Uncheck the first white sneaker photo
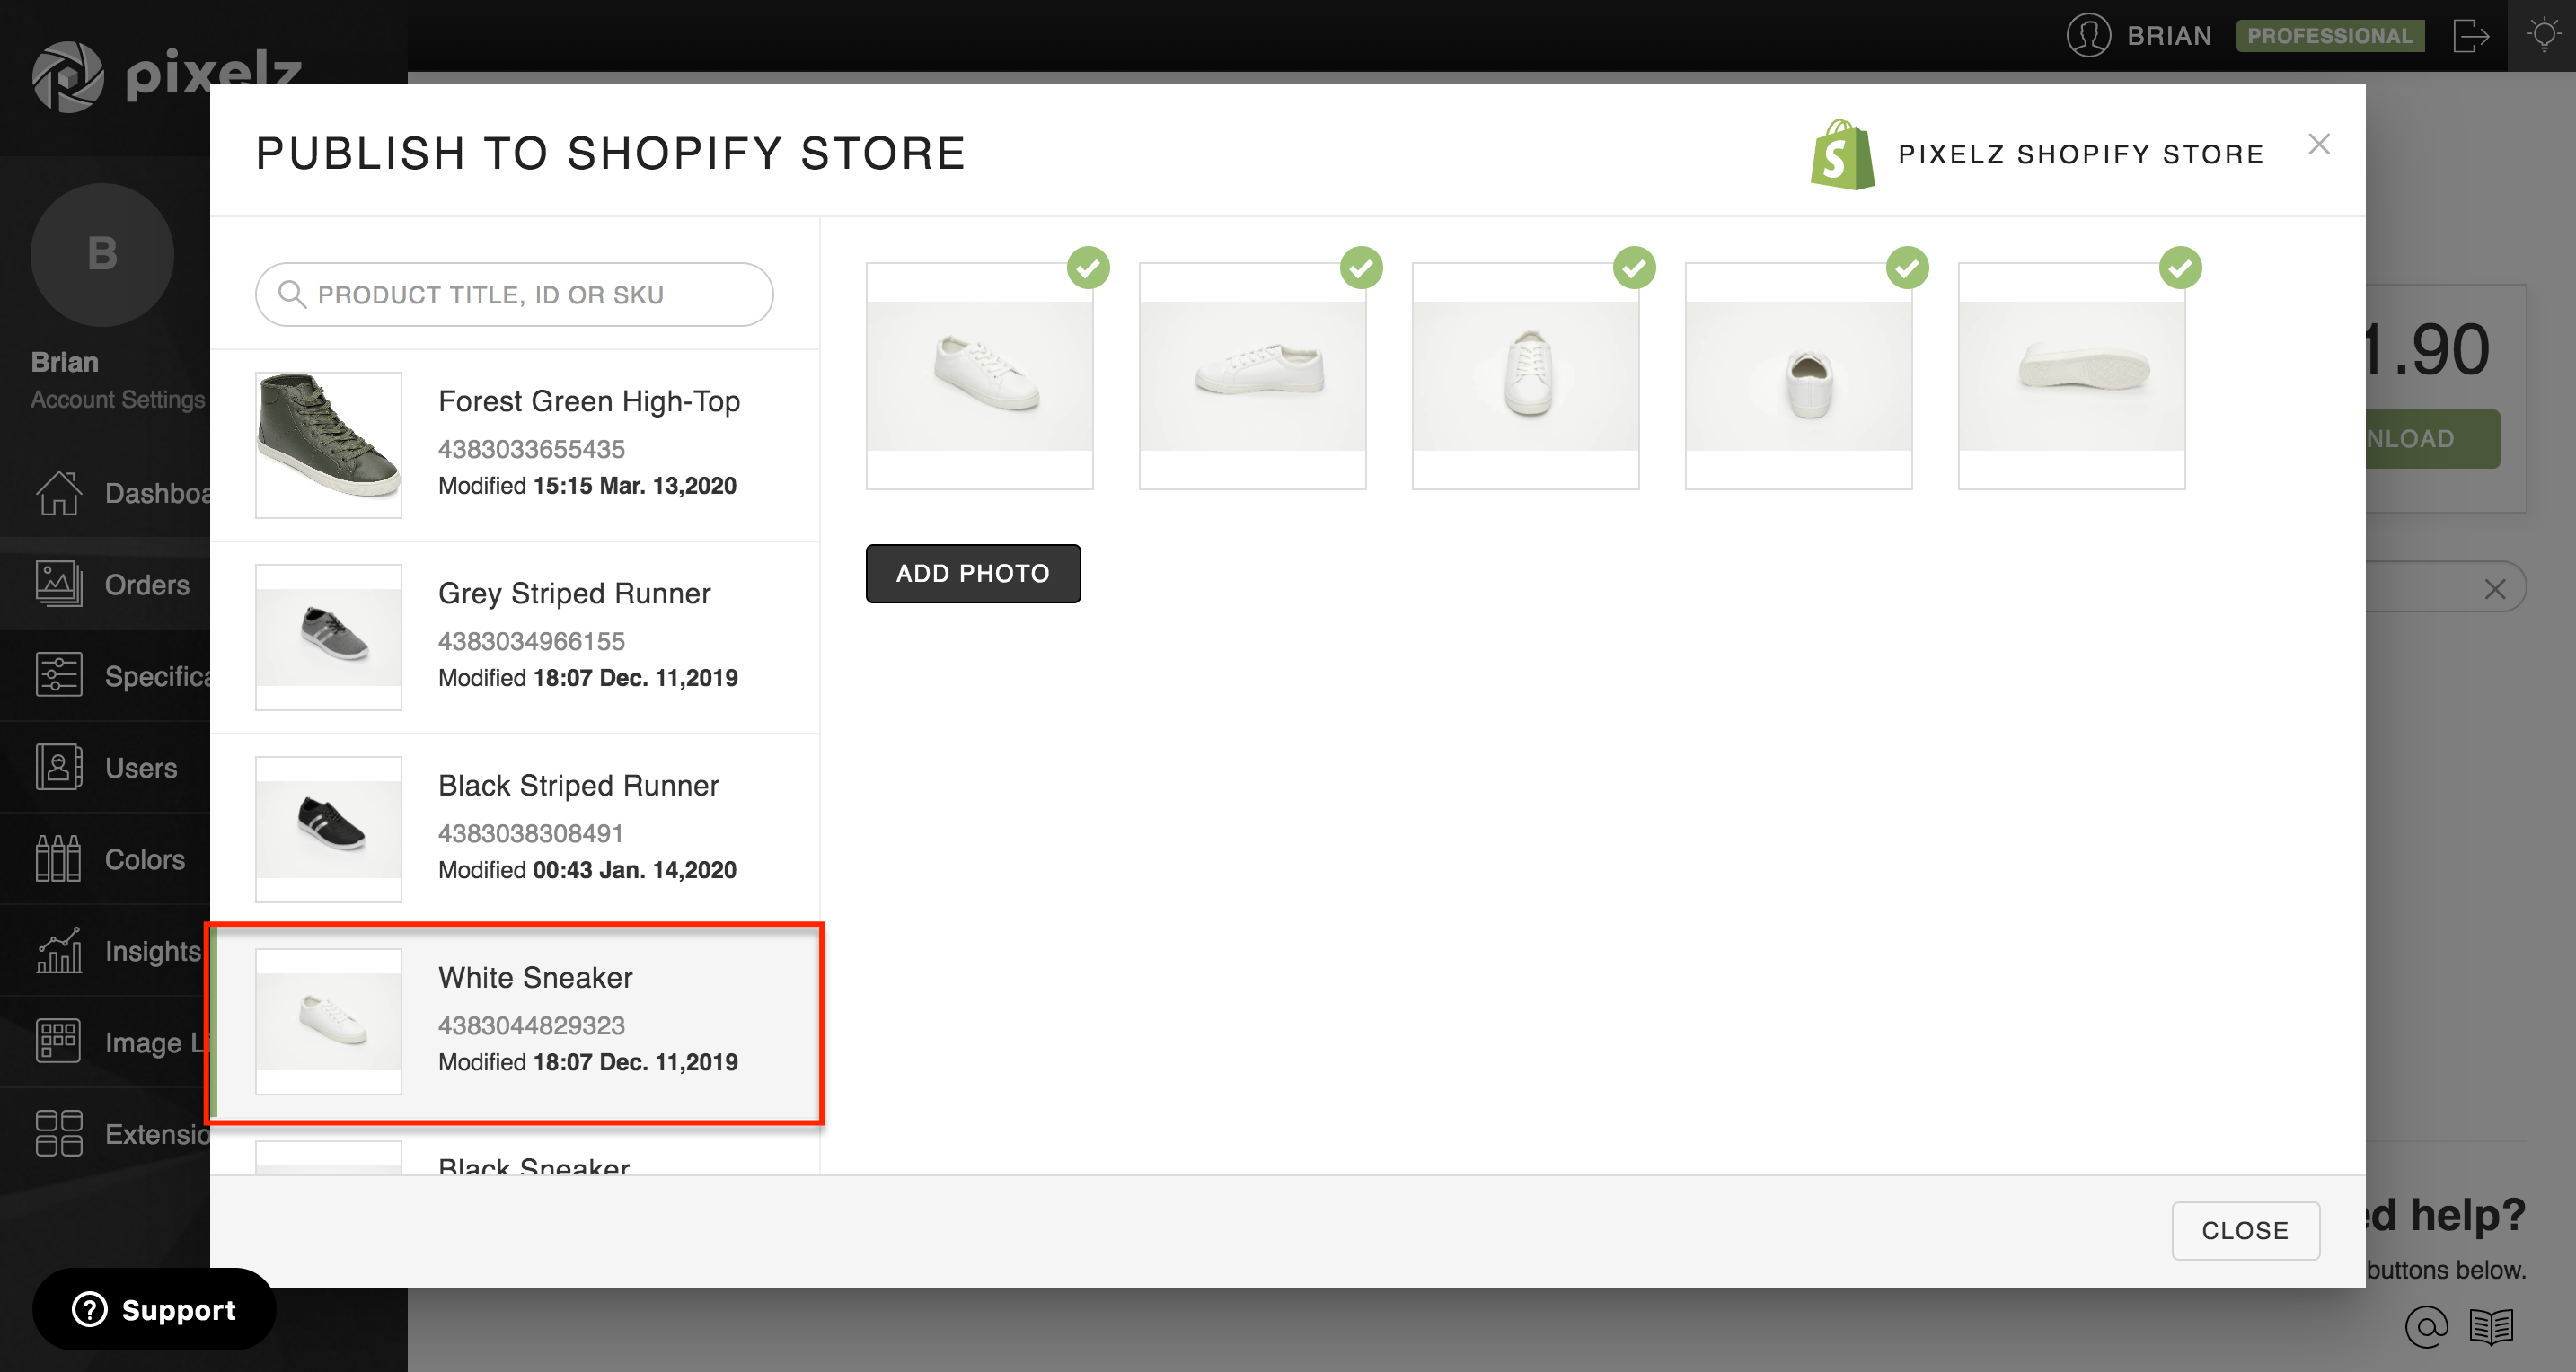 (1088, 268)
